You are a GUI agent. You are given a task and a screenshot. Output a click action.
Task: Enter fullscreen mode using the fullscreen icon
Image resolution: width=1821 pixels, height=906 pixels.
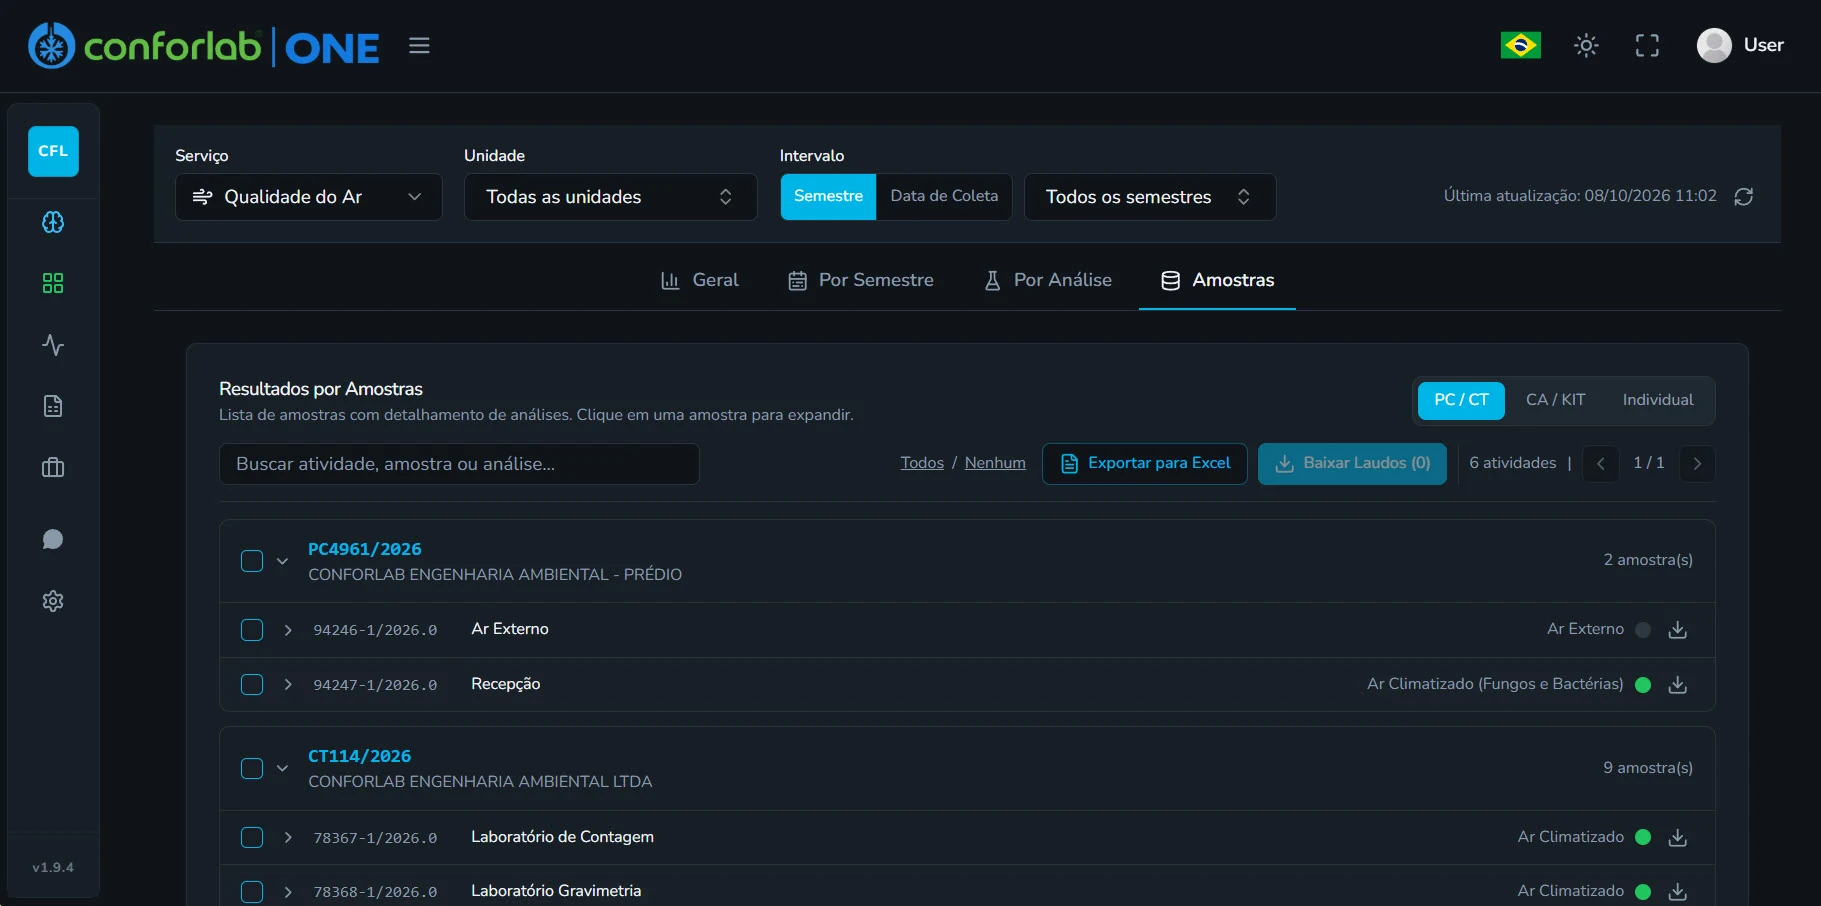coord(1647,45)
